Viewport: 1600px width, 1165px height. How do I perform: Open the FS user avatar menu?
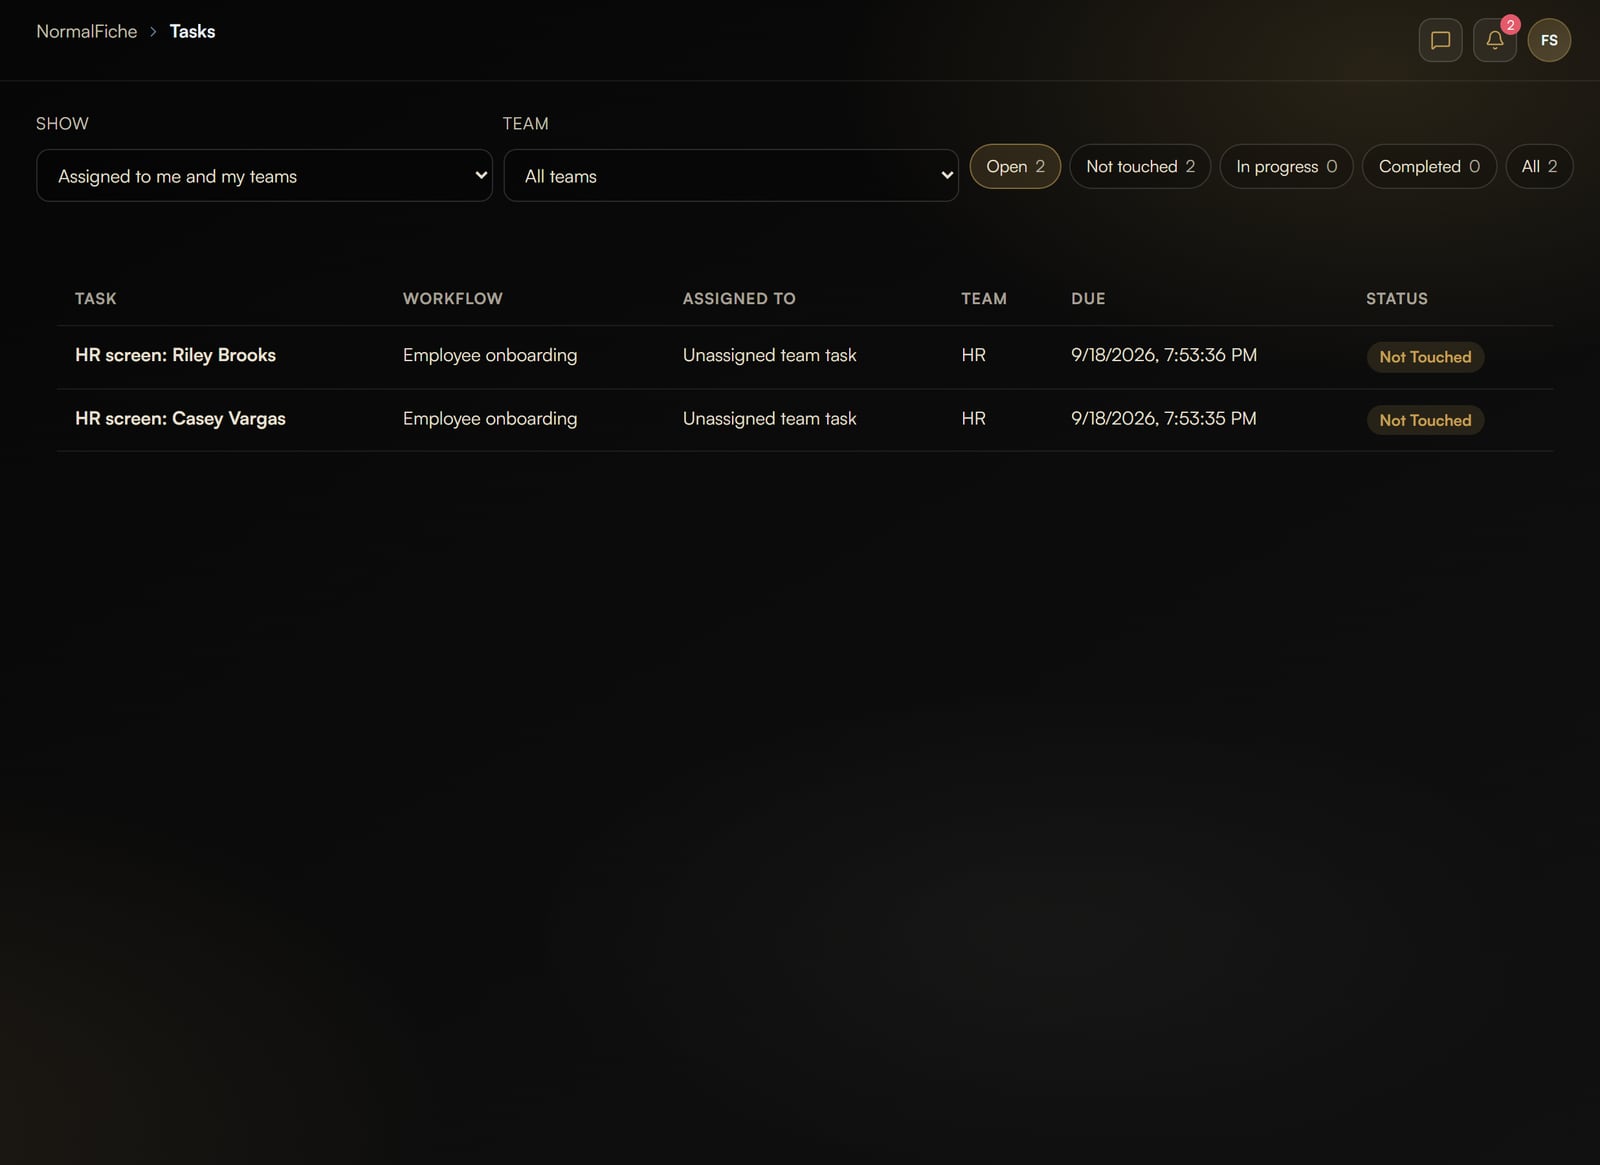1549,40
